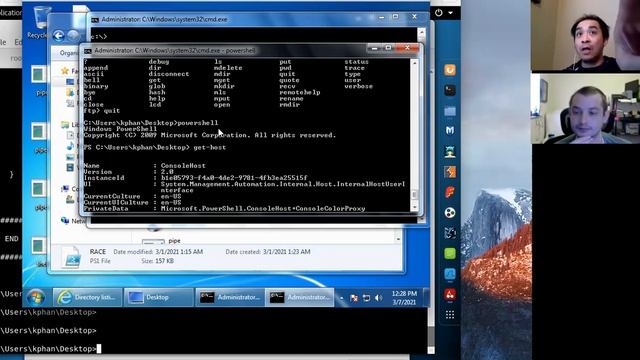This screenshot has width=640, height=360.
Task: Click the ConsoleHost name value
Action: (183, 166)
